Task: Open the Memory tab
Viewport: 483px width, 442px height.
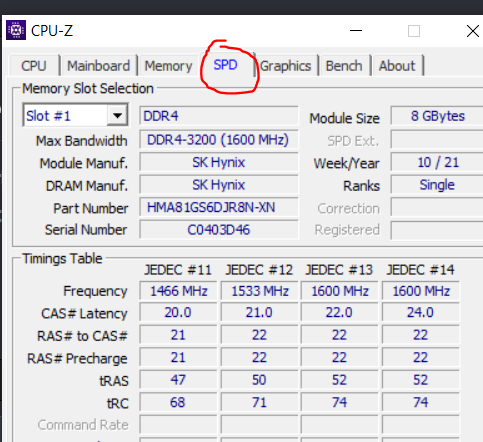Action: (x=168, y=66)
